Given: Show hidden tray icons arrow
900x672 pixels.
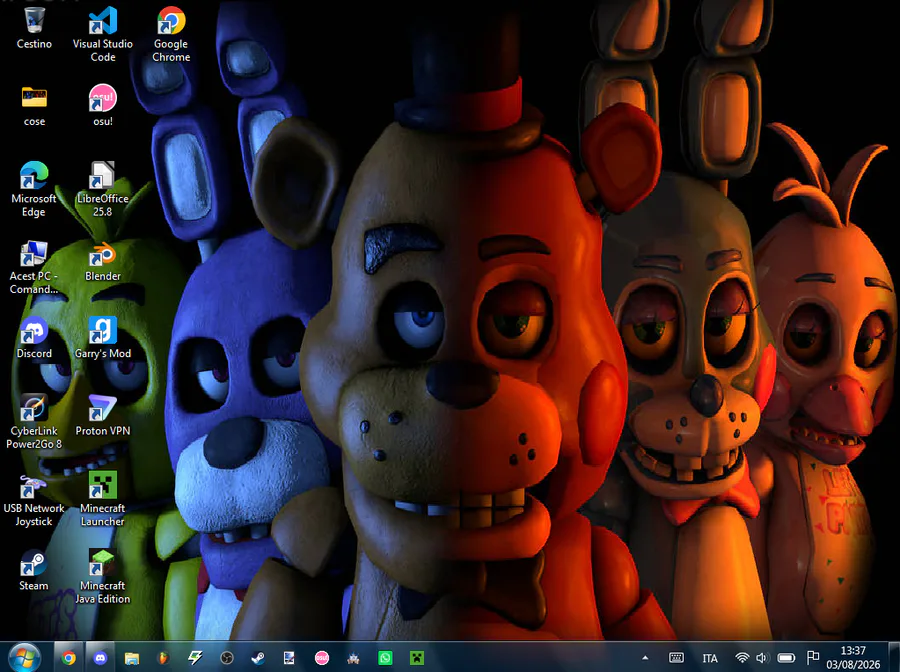Looking at the screenshot, I should click(645, 658).
